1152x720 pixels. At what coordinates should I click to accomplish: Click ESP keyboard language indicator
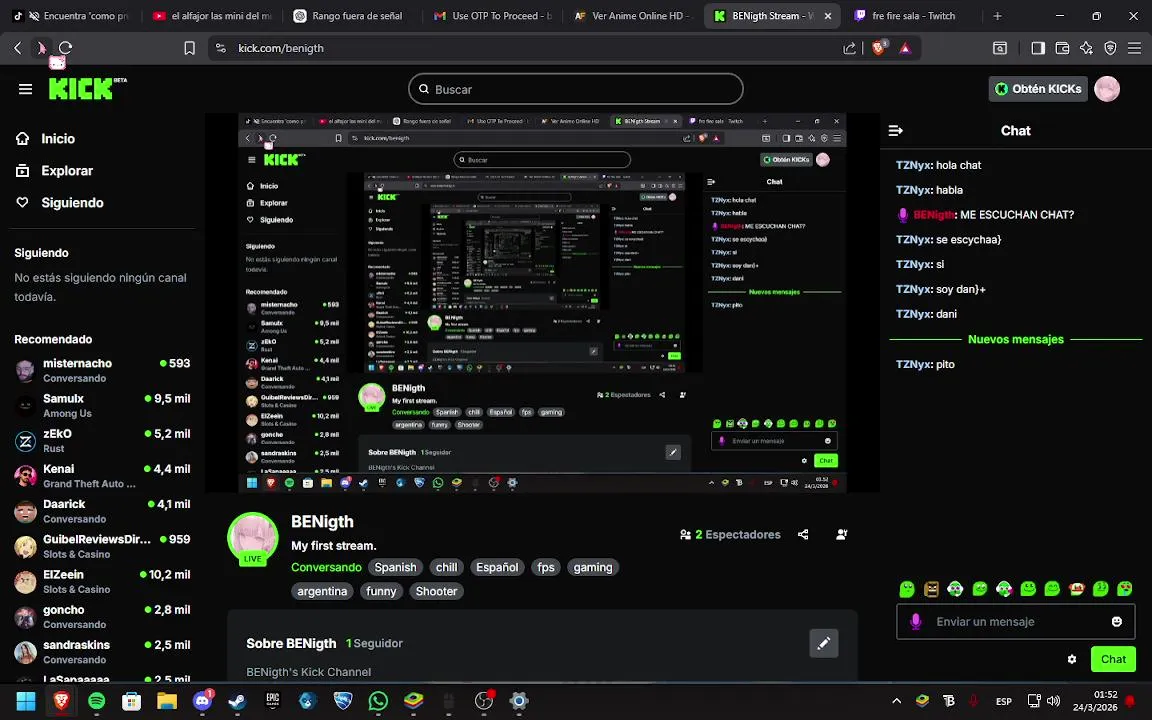point(1004,702)
